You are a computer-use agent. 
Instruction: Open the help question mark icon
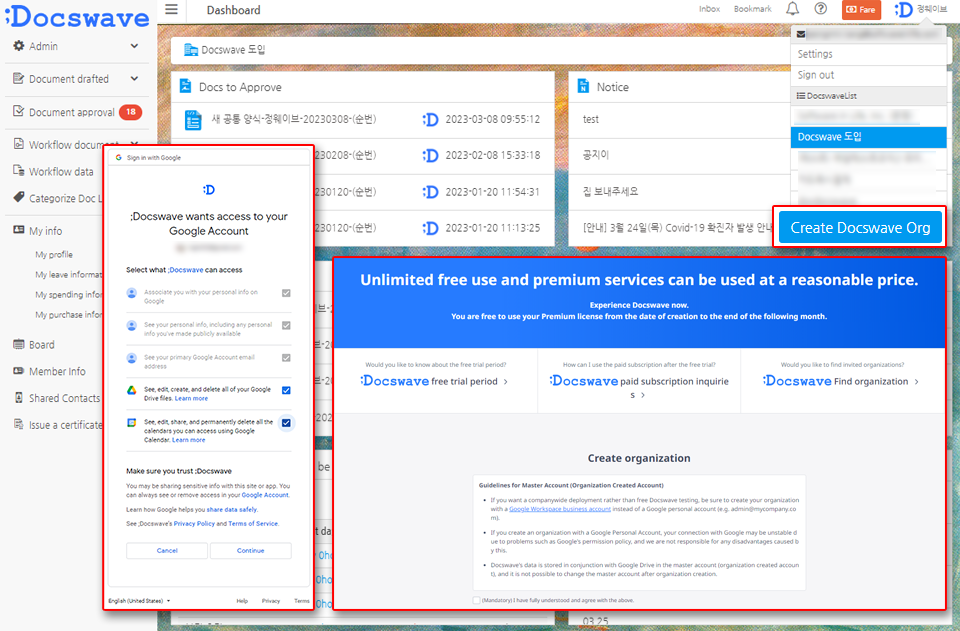pos(820,9)
